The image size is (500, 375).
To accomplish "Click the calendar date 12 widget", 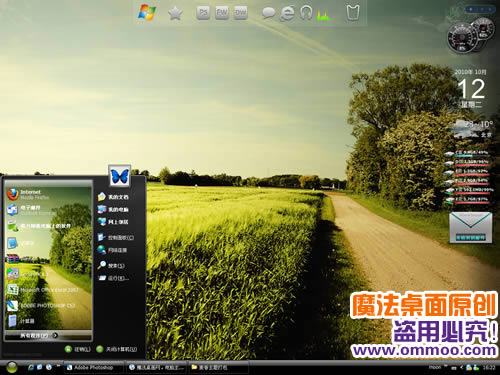I will (x=471, y=89).
